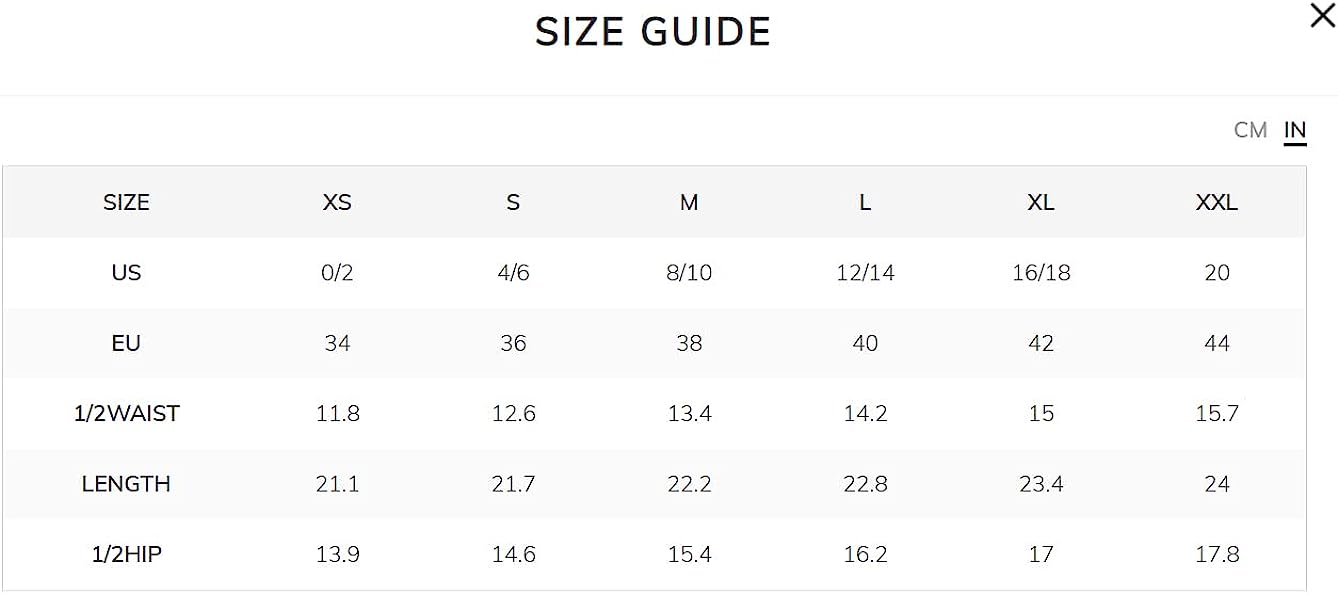Close the size guide with X icon
The image size is (1338, 594).
[1322, 16]
